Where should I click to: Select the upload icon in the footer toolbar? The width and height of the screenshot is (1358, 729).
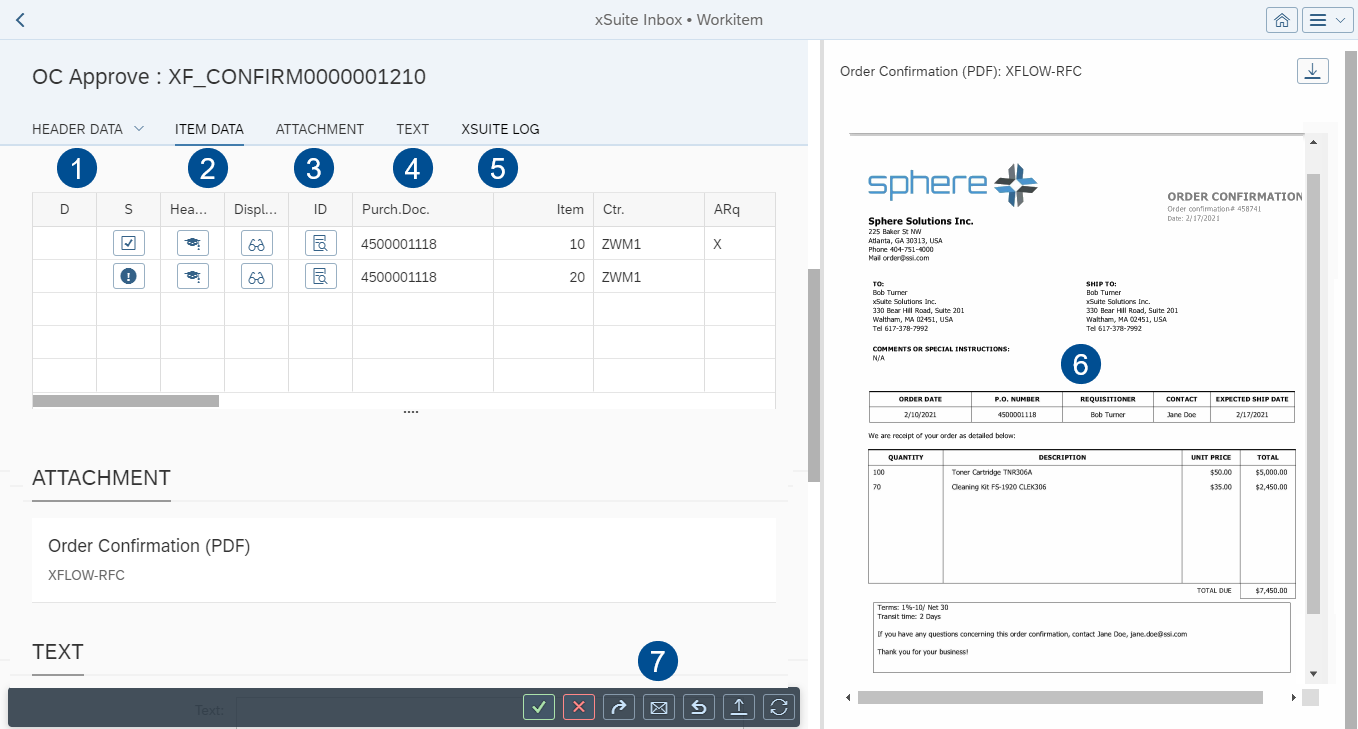tap(739, 706)
